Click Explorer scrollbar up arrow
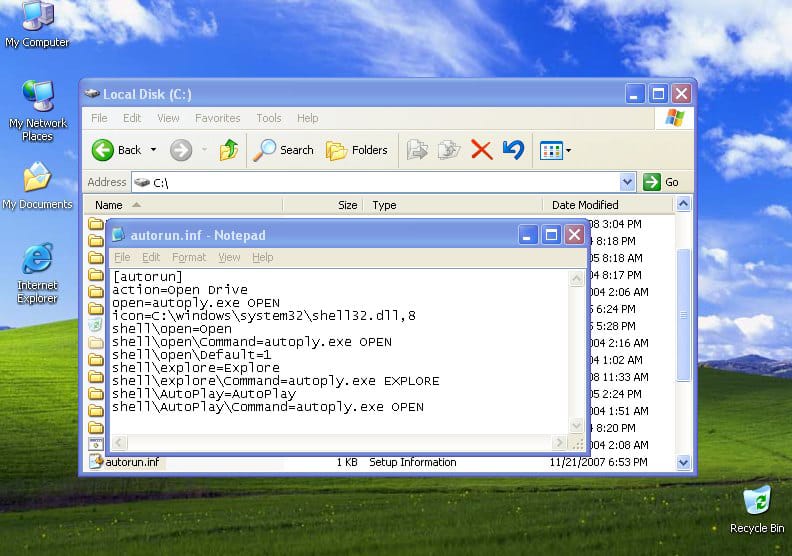This screenshot has width=792, height=556. click(x=683, y=204)
